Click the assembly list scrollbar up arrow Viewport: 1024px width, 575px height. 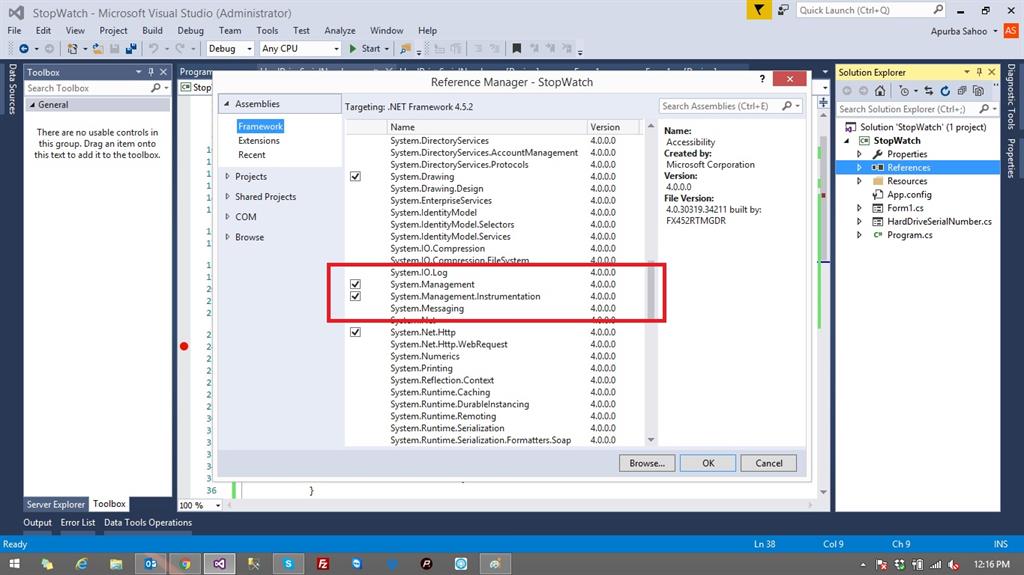(x=650, y=126)
